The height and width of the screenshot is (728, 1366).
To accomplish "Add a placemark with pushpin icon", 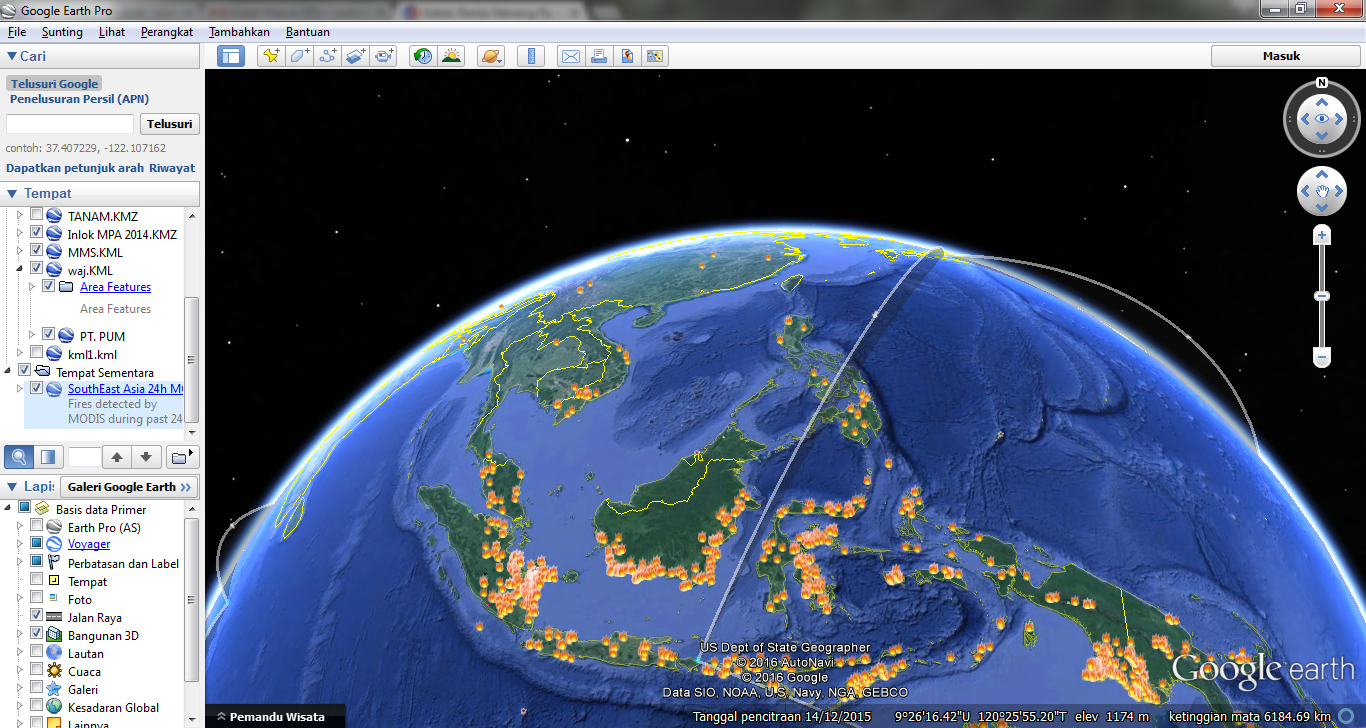I will tap(271, 56).
